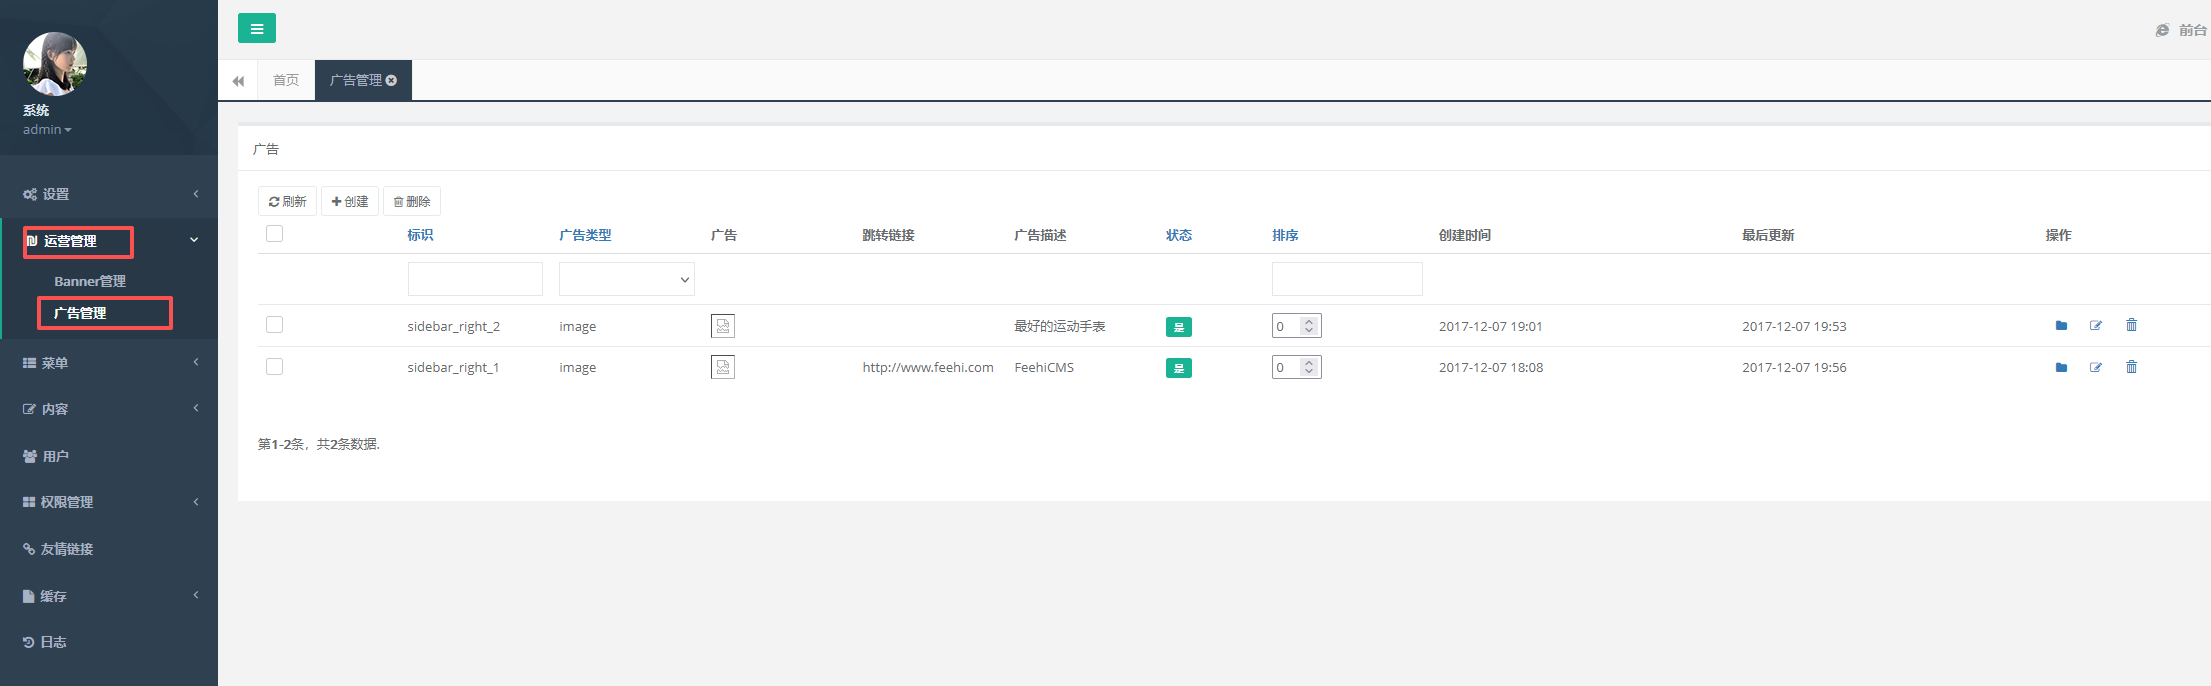Open Banner管理 in the sidebar
2211x686 pixels.
(x=90, y=282)
